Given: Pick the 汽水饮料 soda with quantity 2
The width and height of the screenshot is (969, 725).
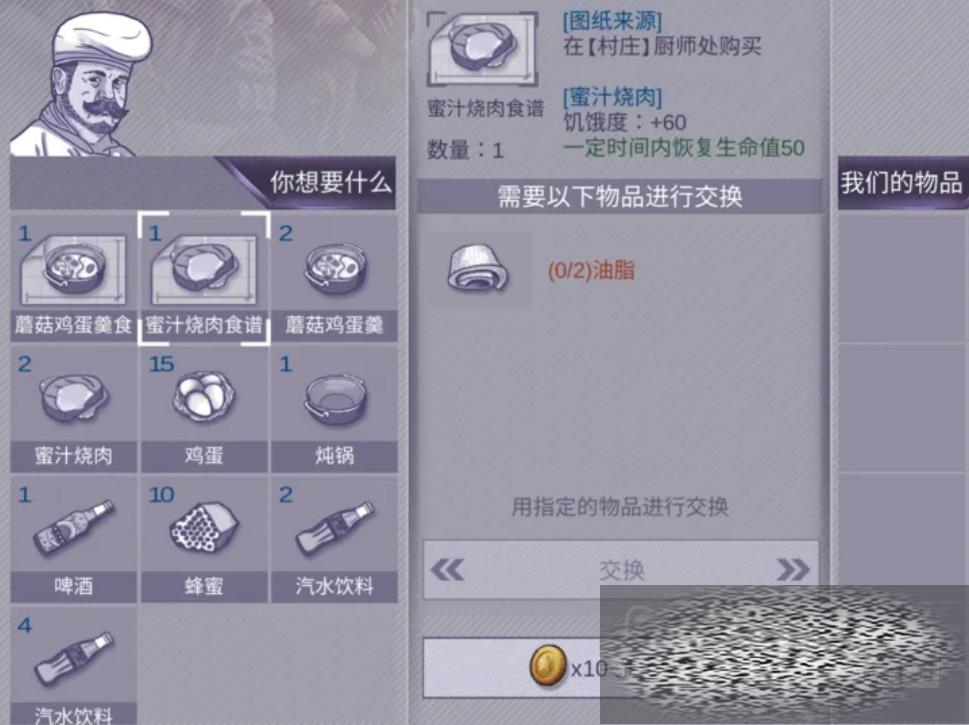Looking at the screenshot, I should pos(334,540).
